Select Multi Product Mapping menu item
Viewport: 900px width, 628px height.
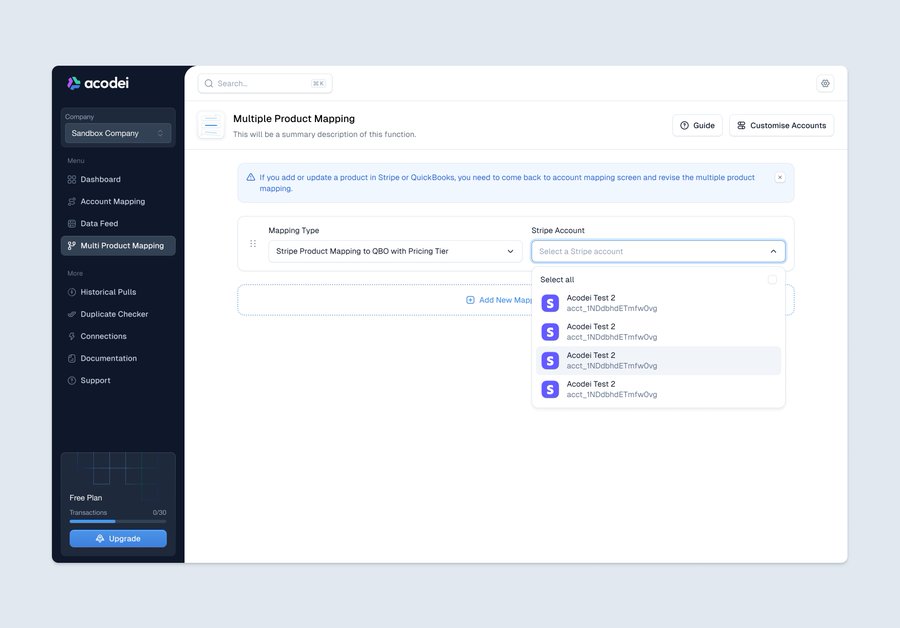pyautogui.click(x=118, y=246)
